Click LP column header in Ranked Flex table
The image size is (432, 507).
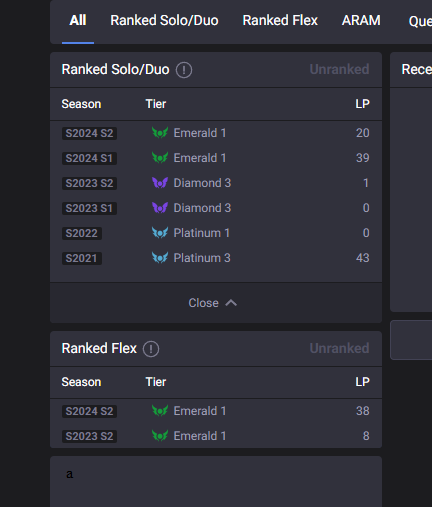(362, 382)
